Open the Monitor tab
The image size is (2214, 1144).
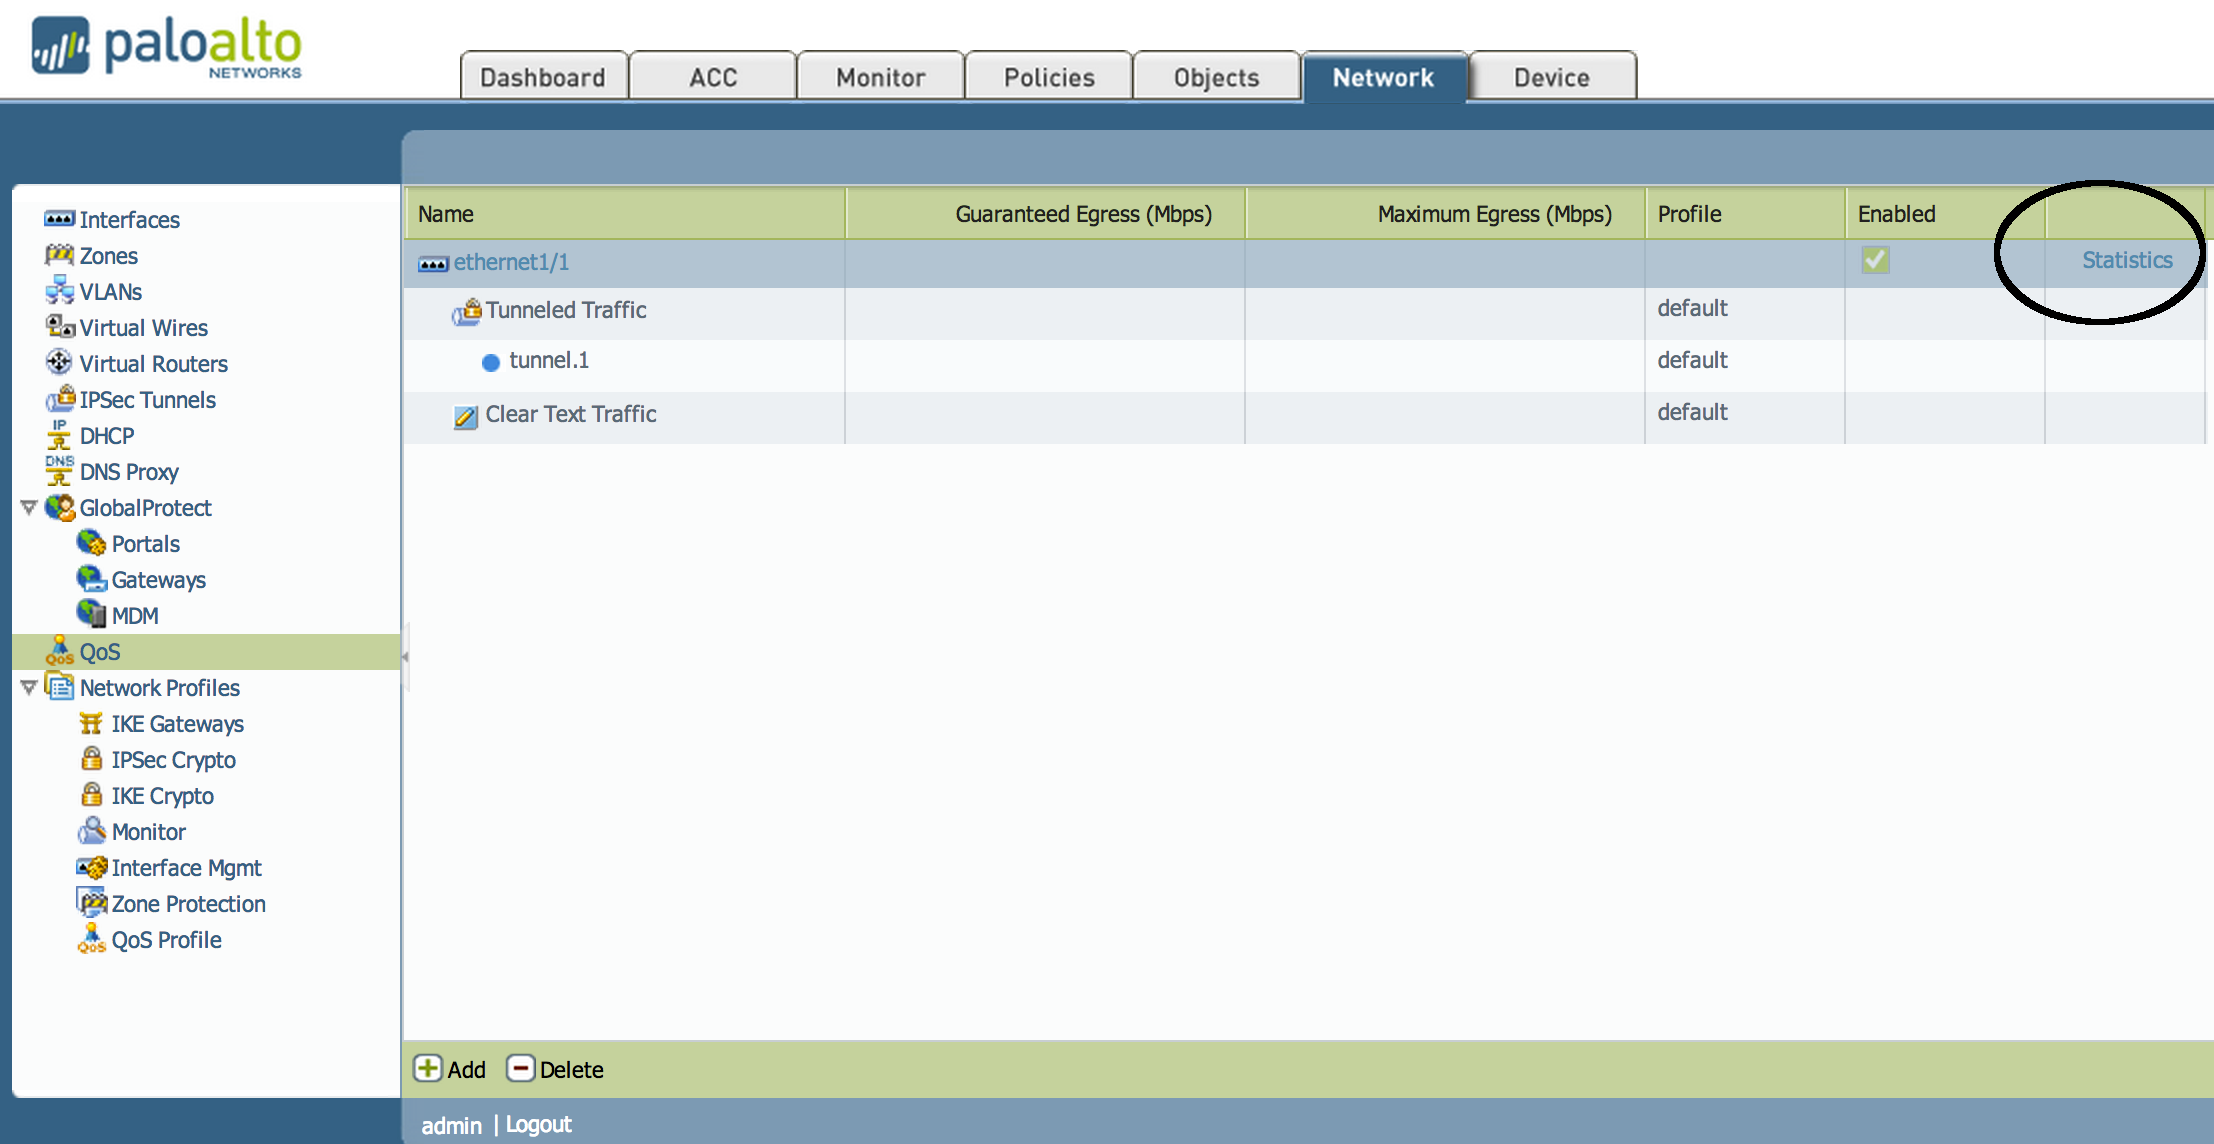pos(880,76)
